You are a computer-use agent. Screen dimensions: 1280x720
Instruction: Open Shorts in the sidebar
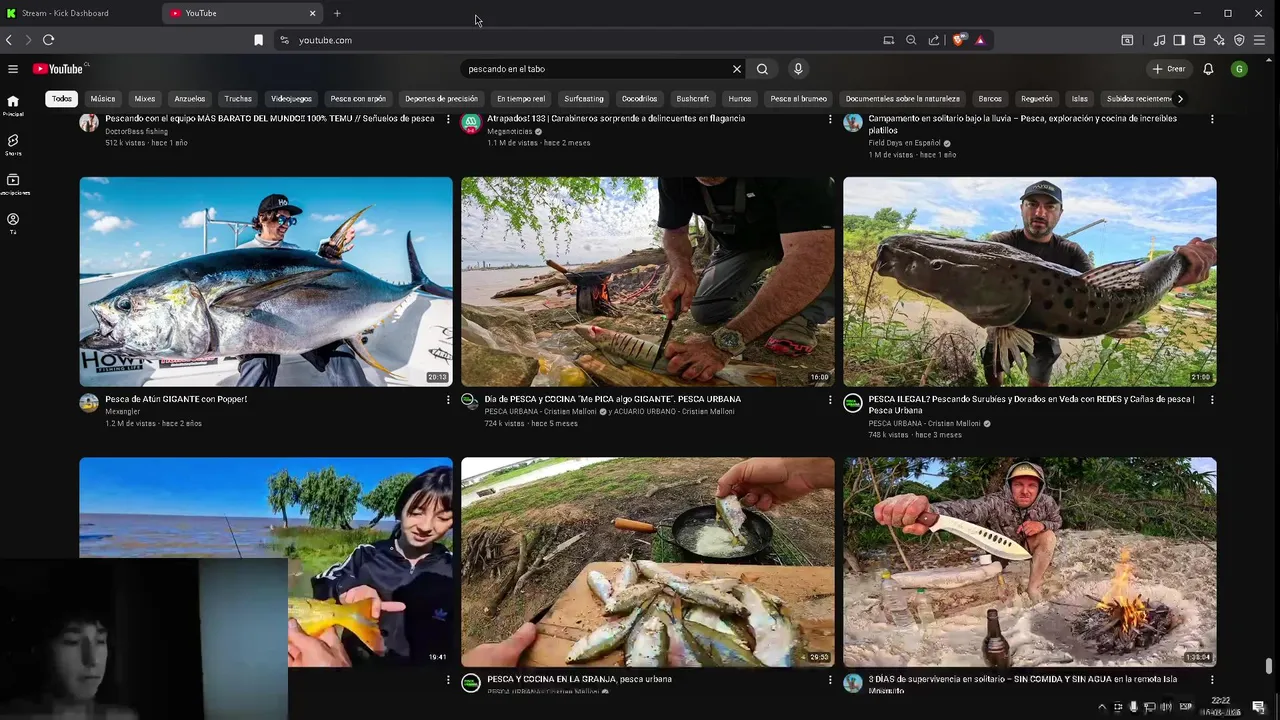click(x=13, y=145)
